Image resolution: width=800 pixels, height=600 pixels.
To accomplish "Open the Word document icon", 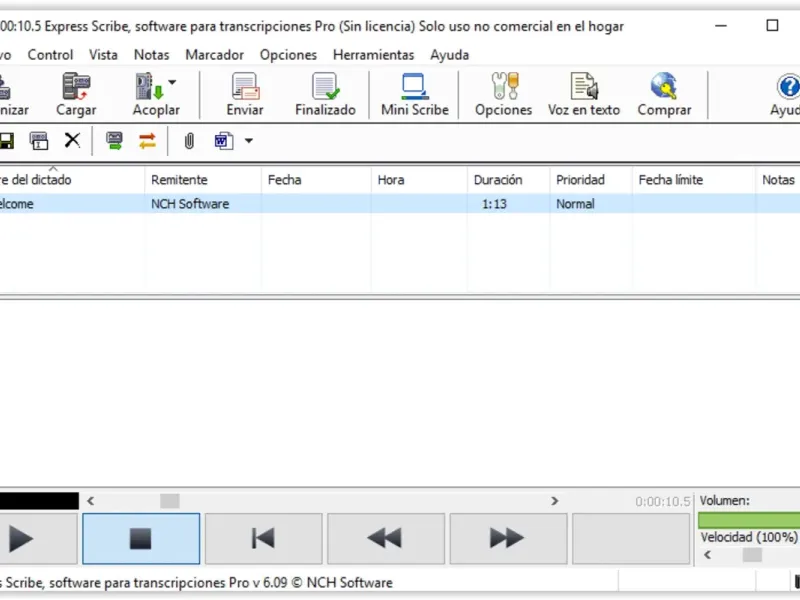I will pyautogui.click(x=224, y=141).
